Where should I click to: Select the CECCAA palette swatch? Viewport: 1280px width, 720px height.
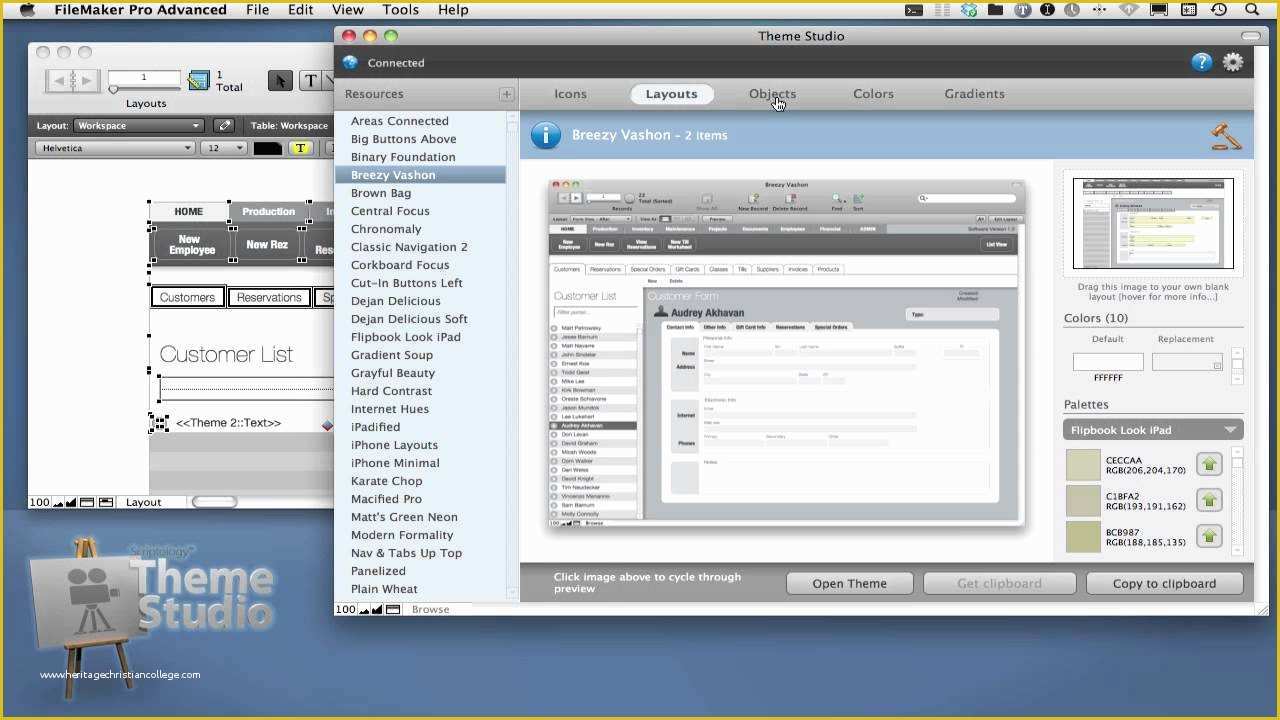(1083, 465)
